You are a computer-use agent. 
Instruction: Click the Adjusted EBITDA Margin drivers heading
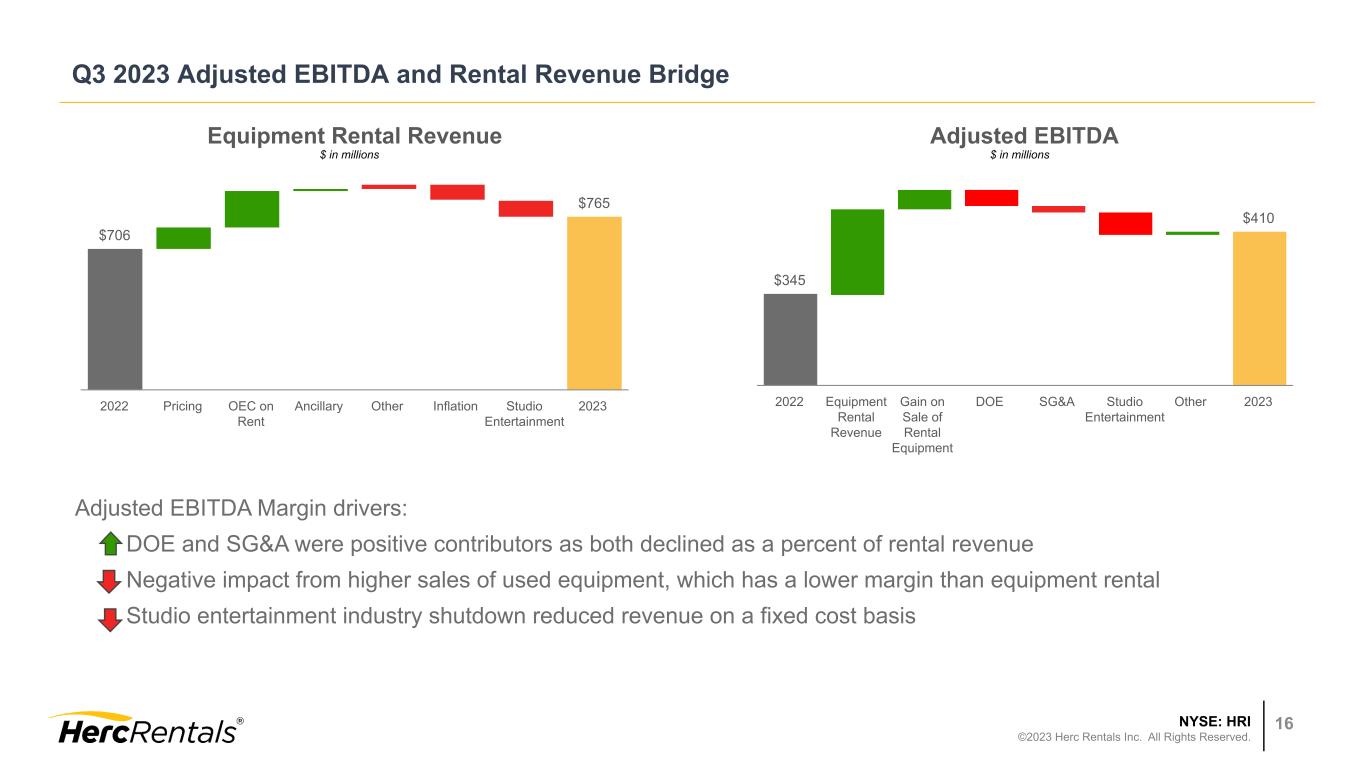point(241,508)
